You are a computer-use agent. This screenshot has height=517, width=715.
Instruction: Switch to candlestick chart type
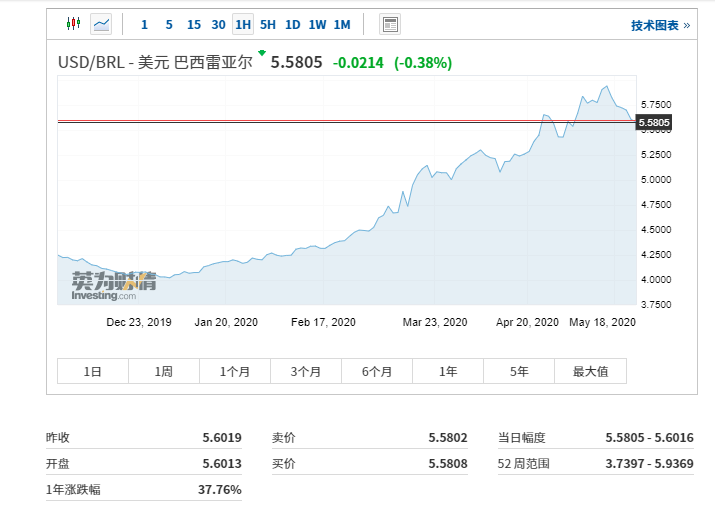[73, 24]
